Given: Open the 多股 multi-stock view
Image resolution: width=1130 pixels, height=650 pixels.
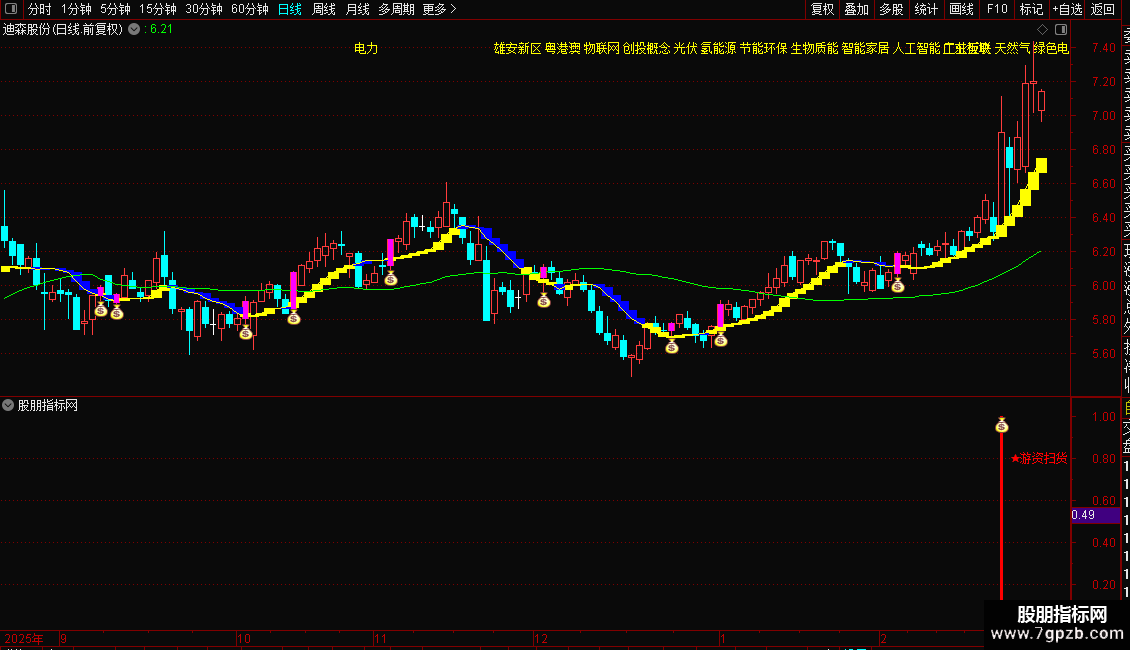Looking at the screenshot, I should pyautogui.click(x=891, y=9).
